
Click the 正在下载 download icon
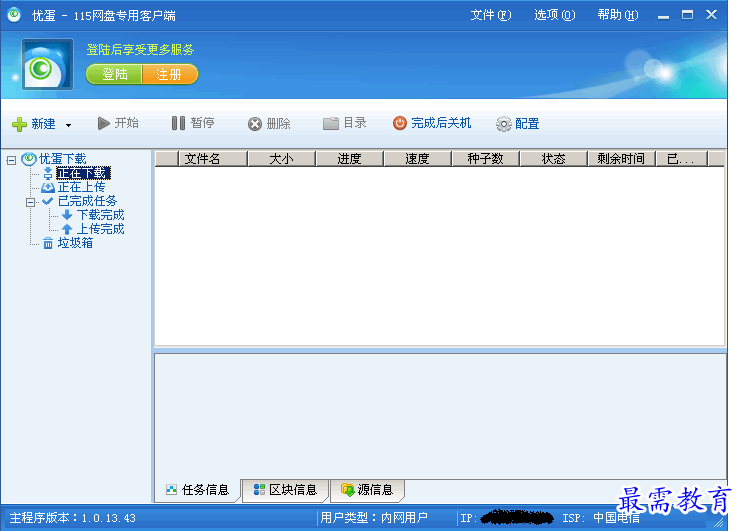tap(48, 174)
